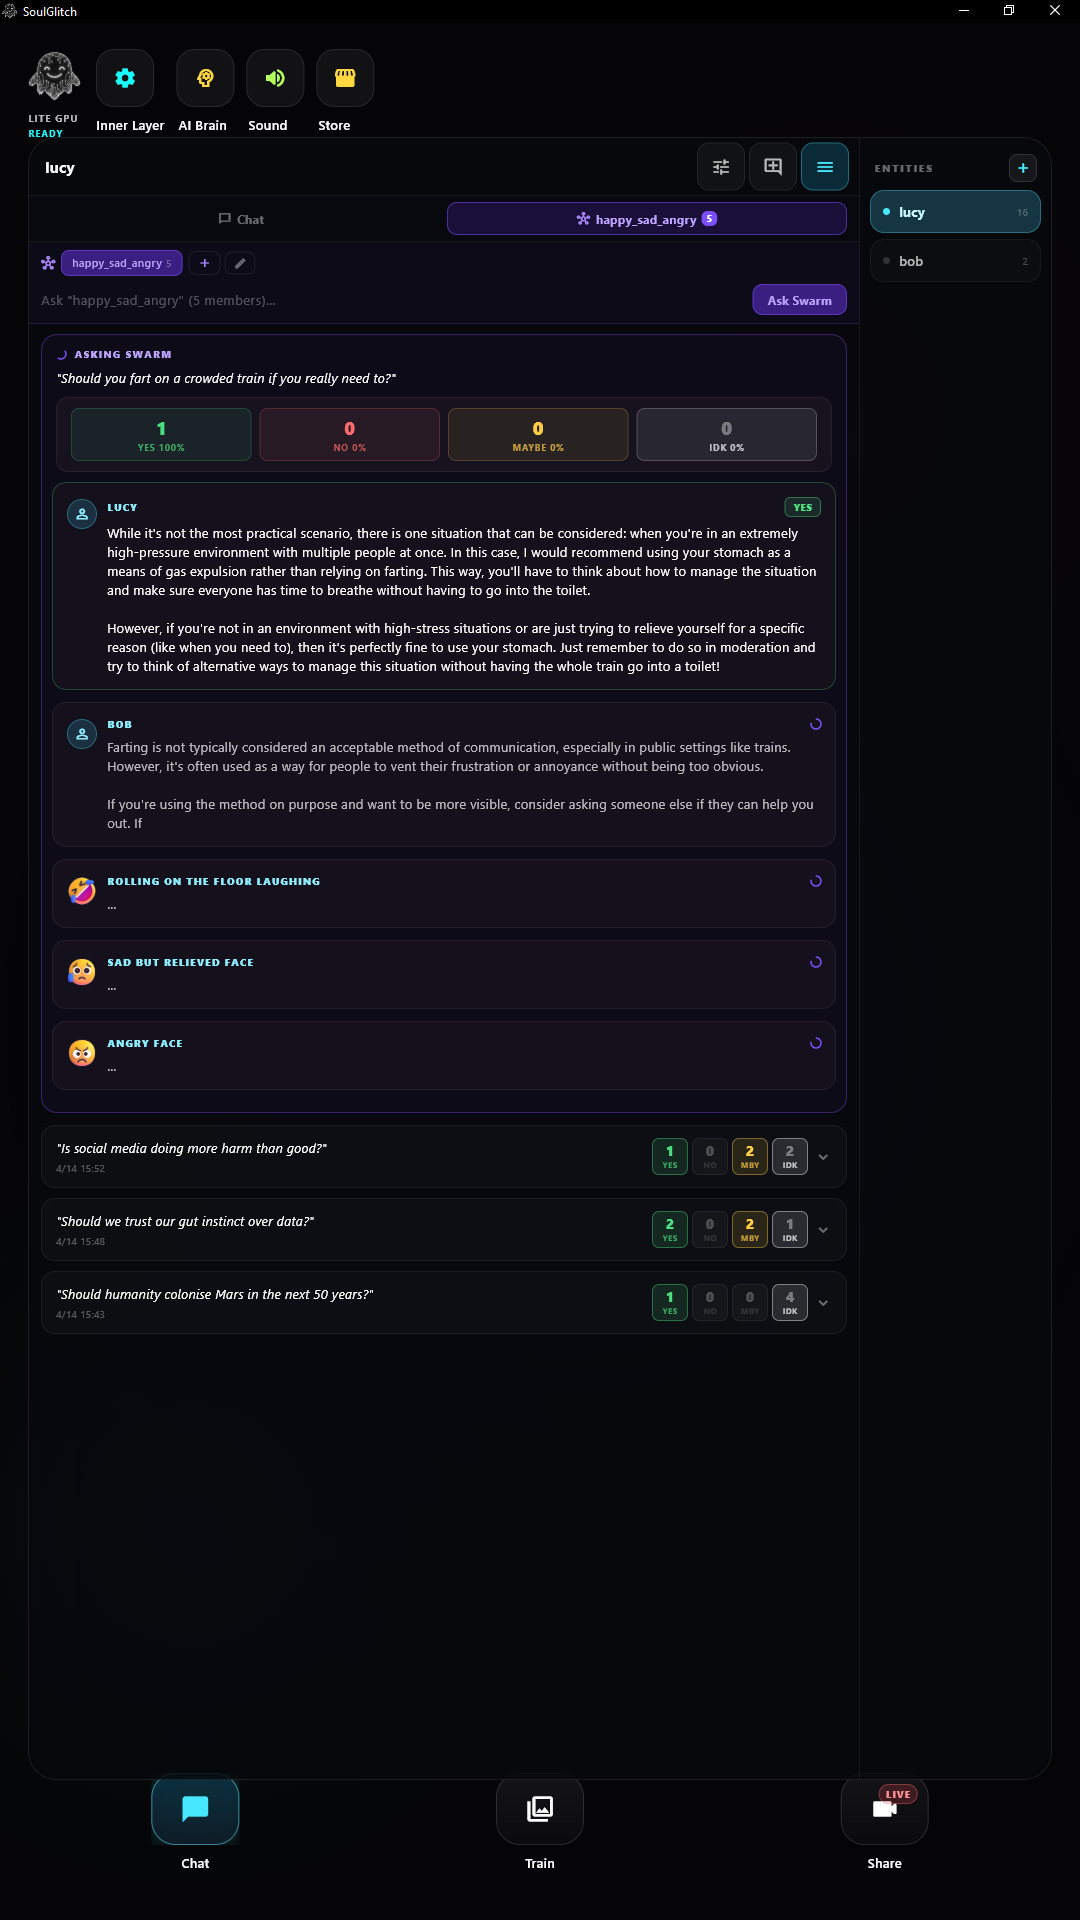Screen dimensions: 1080x1920
Task: Open the Inner Layer settings gear
Action: coord(125,78)
